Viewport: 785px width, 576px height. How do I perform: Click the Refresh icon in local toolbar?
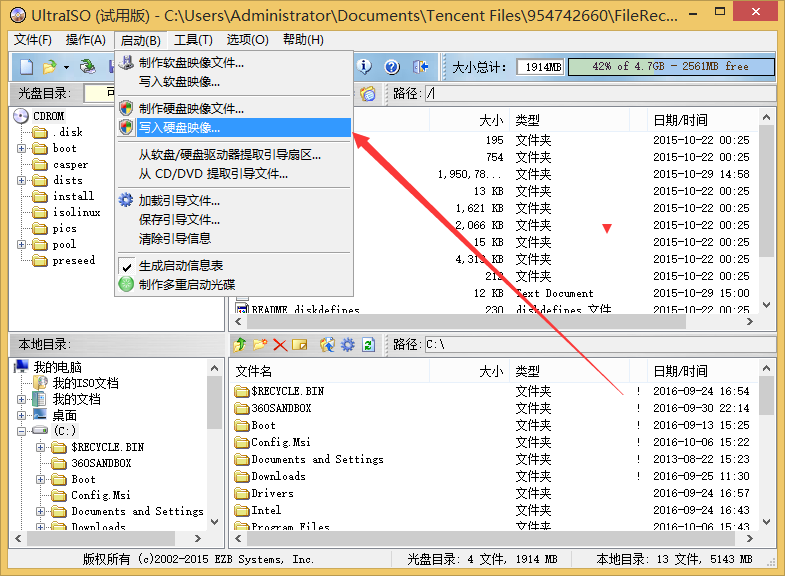pyautogui.click(x=368, y=345)
